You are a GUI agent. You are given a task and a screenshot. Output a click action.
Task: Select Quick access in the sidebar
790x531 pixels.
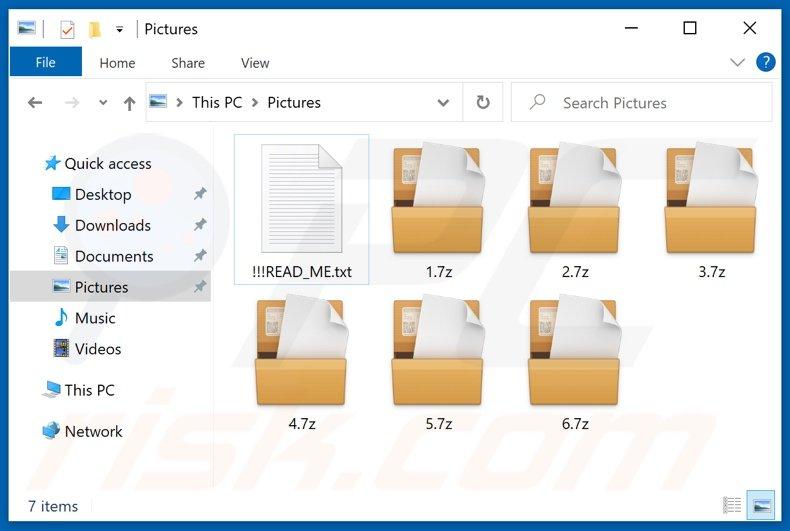107,163
